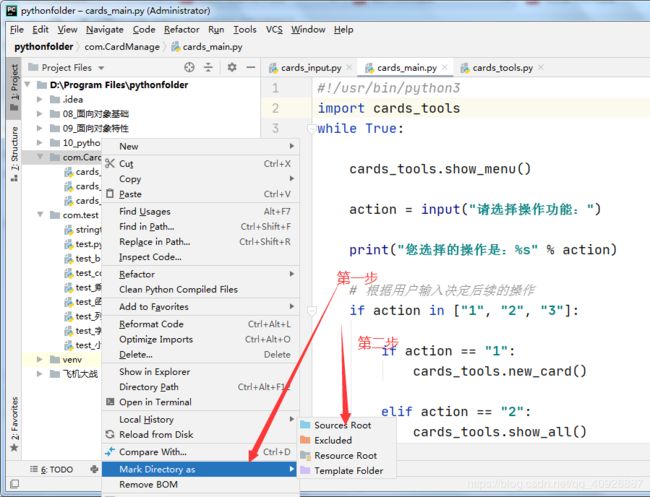Select Show in Explorer
Image resolution: width=650 pixels, height=497 pixels.
click(x=200, y=371)
